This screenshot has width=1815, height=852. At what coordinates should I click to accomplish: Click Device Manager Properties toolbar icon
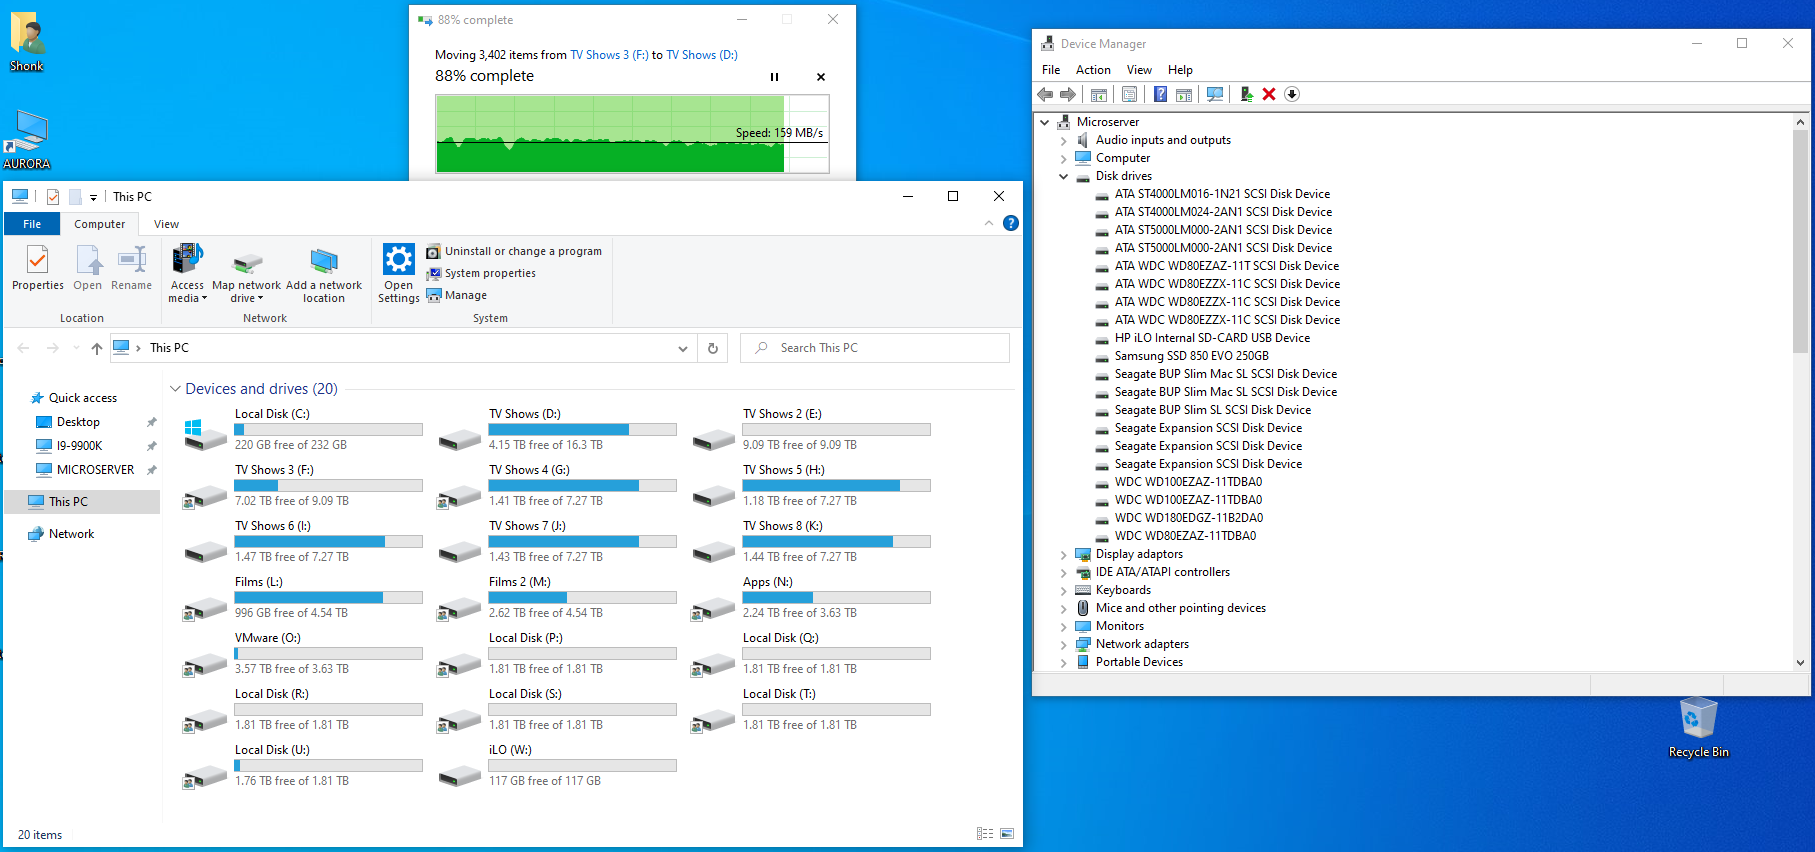1129,94
